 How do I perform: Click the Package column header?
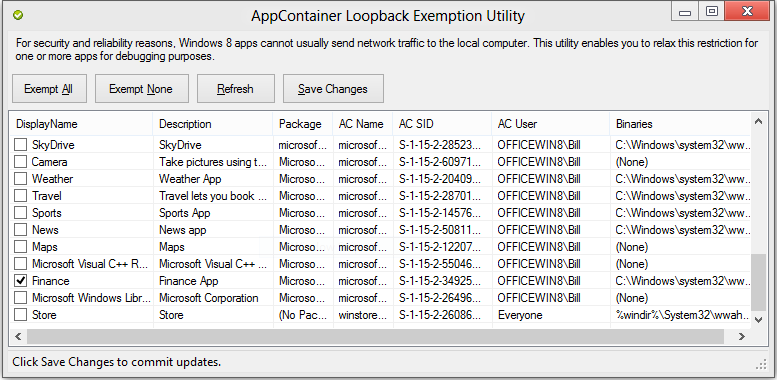(x=303, y=124)
